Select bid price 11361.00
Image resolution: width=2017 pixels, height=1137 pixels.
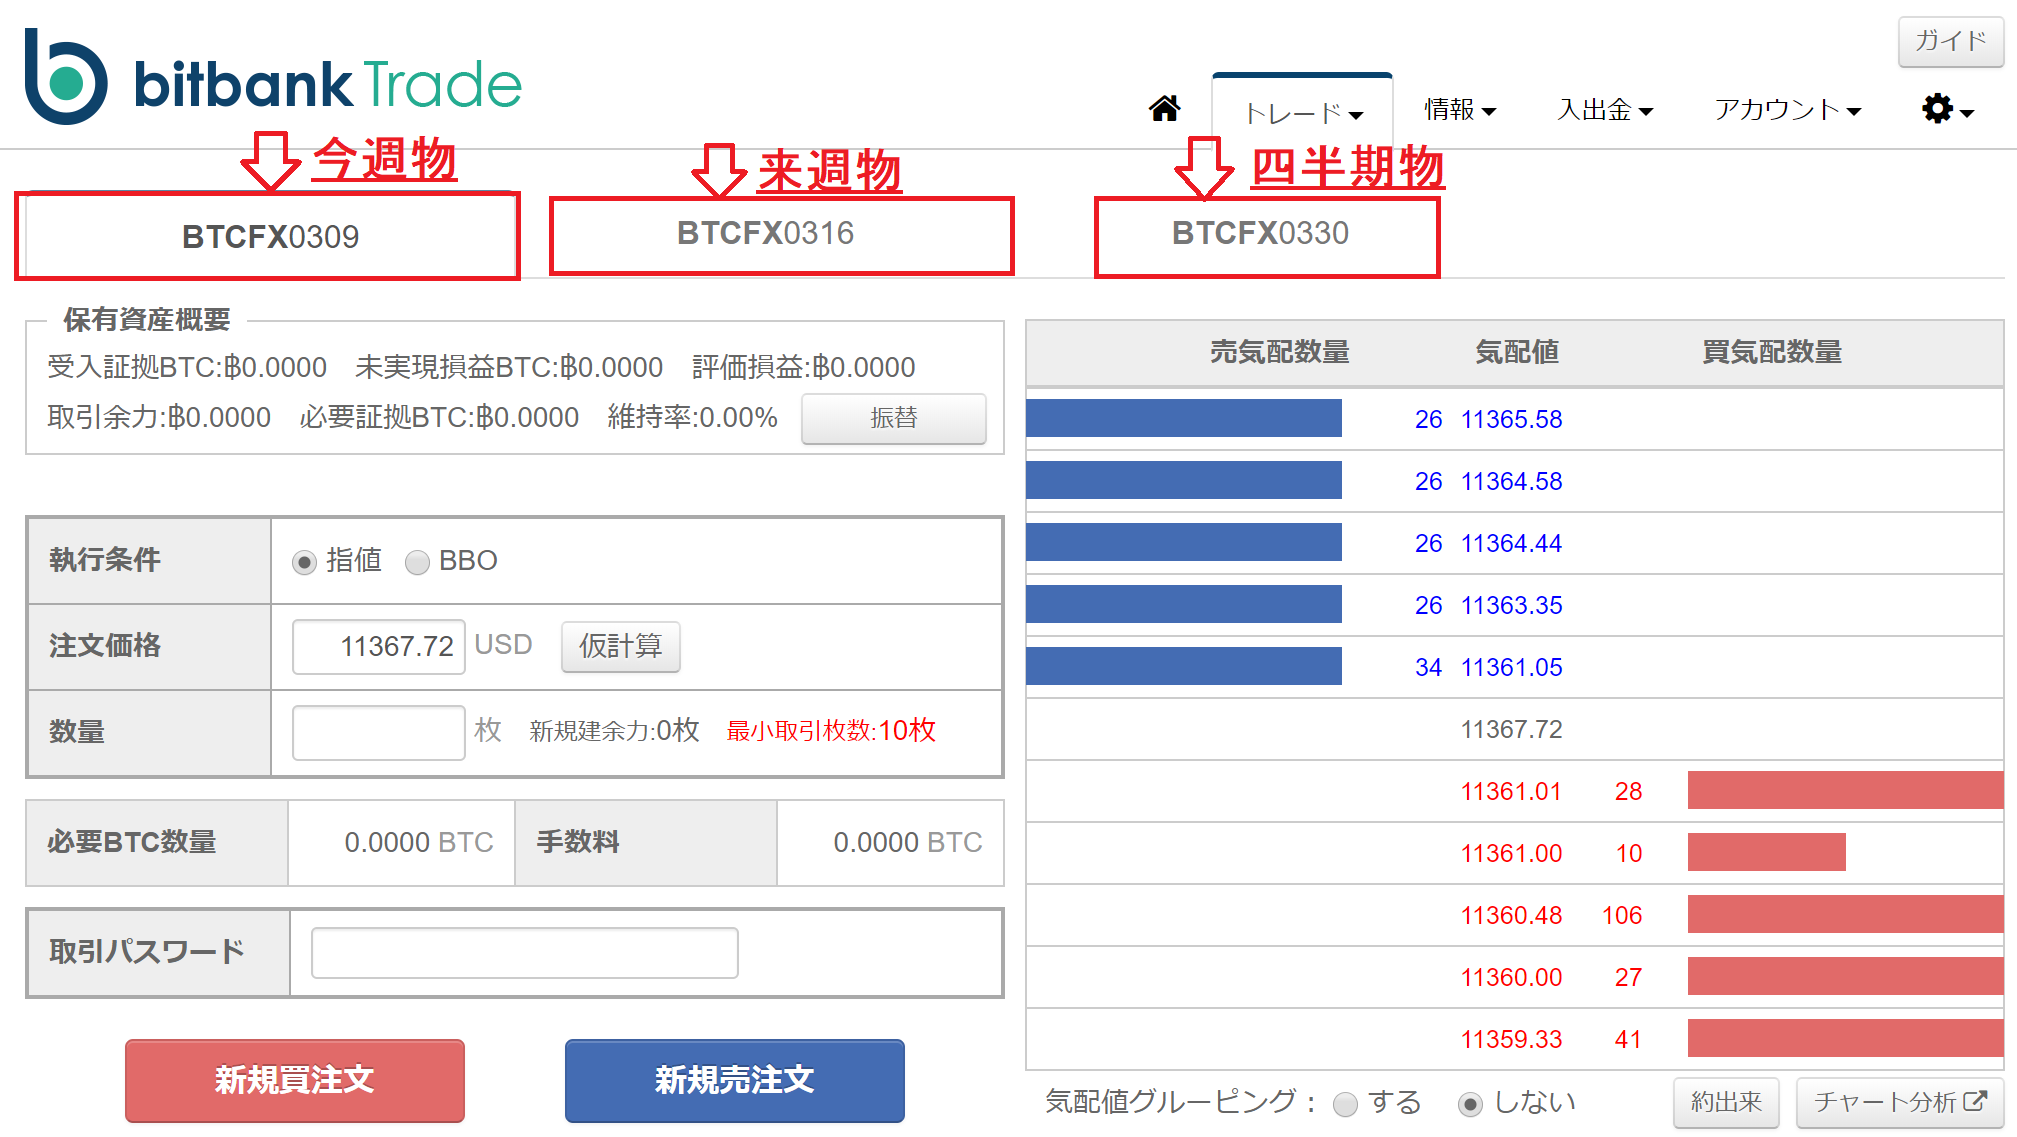click(x=1511, y=853)
